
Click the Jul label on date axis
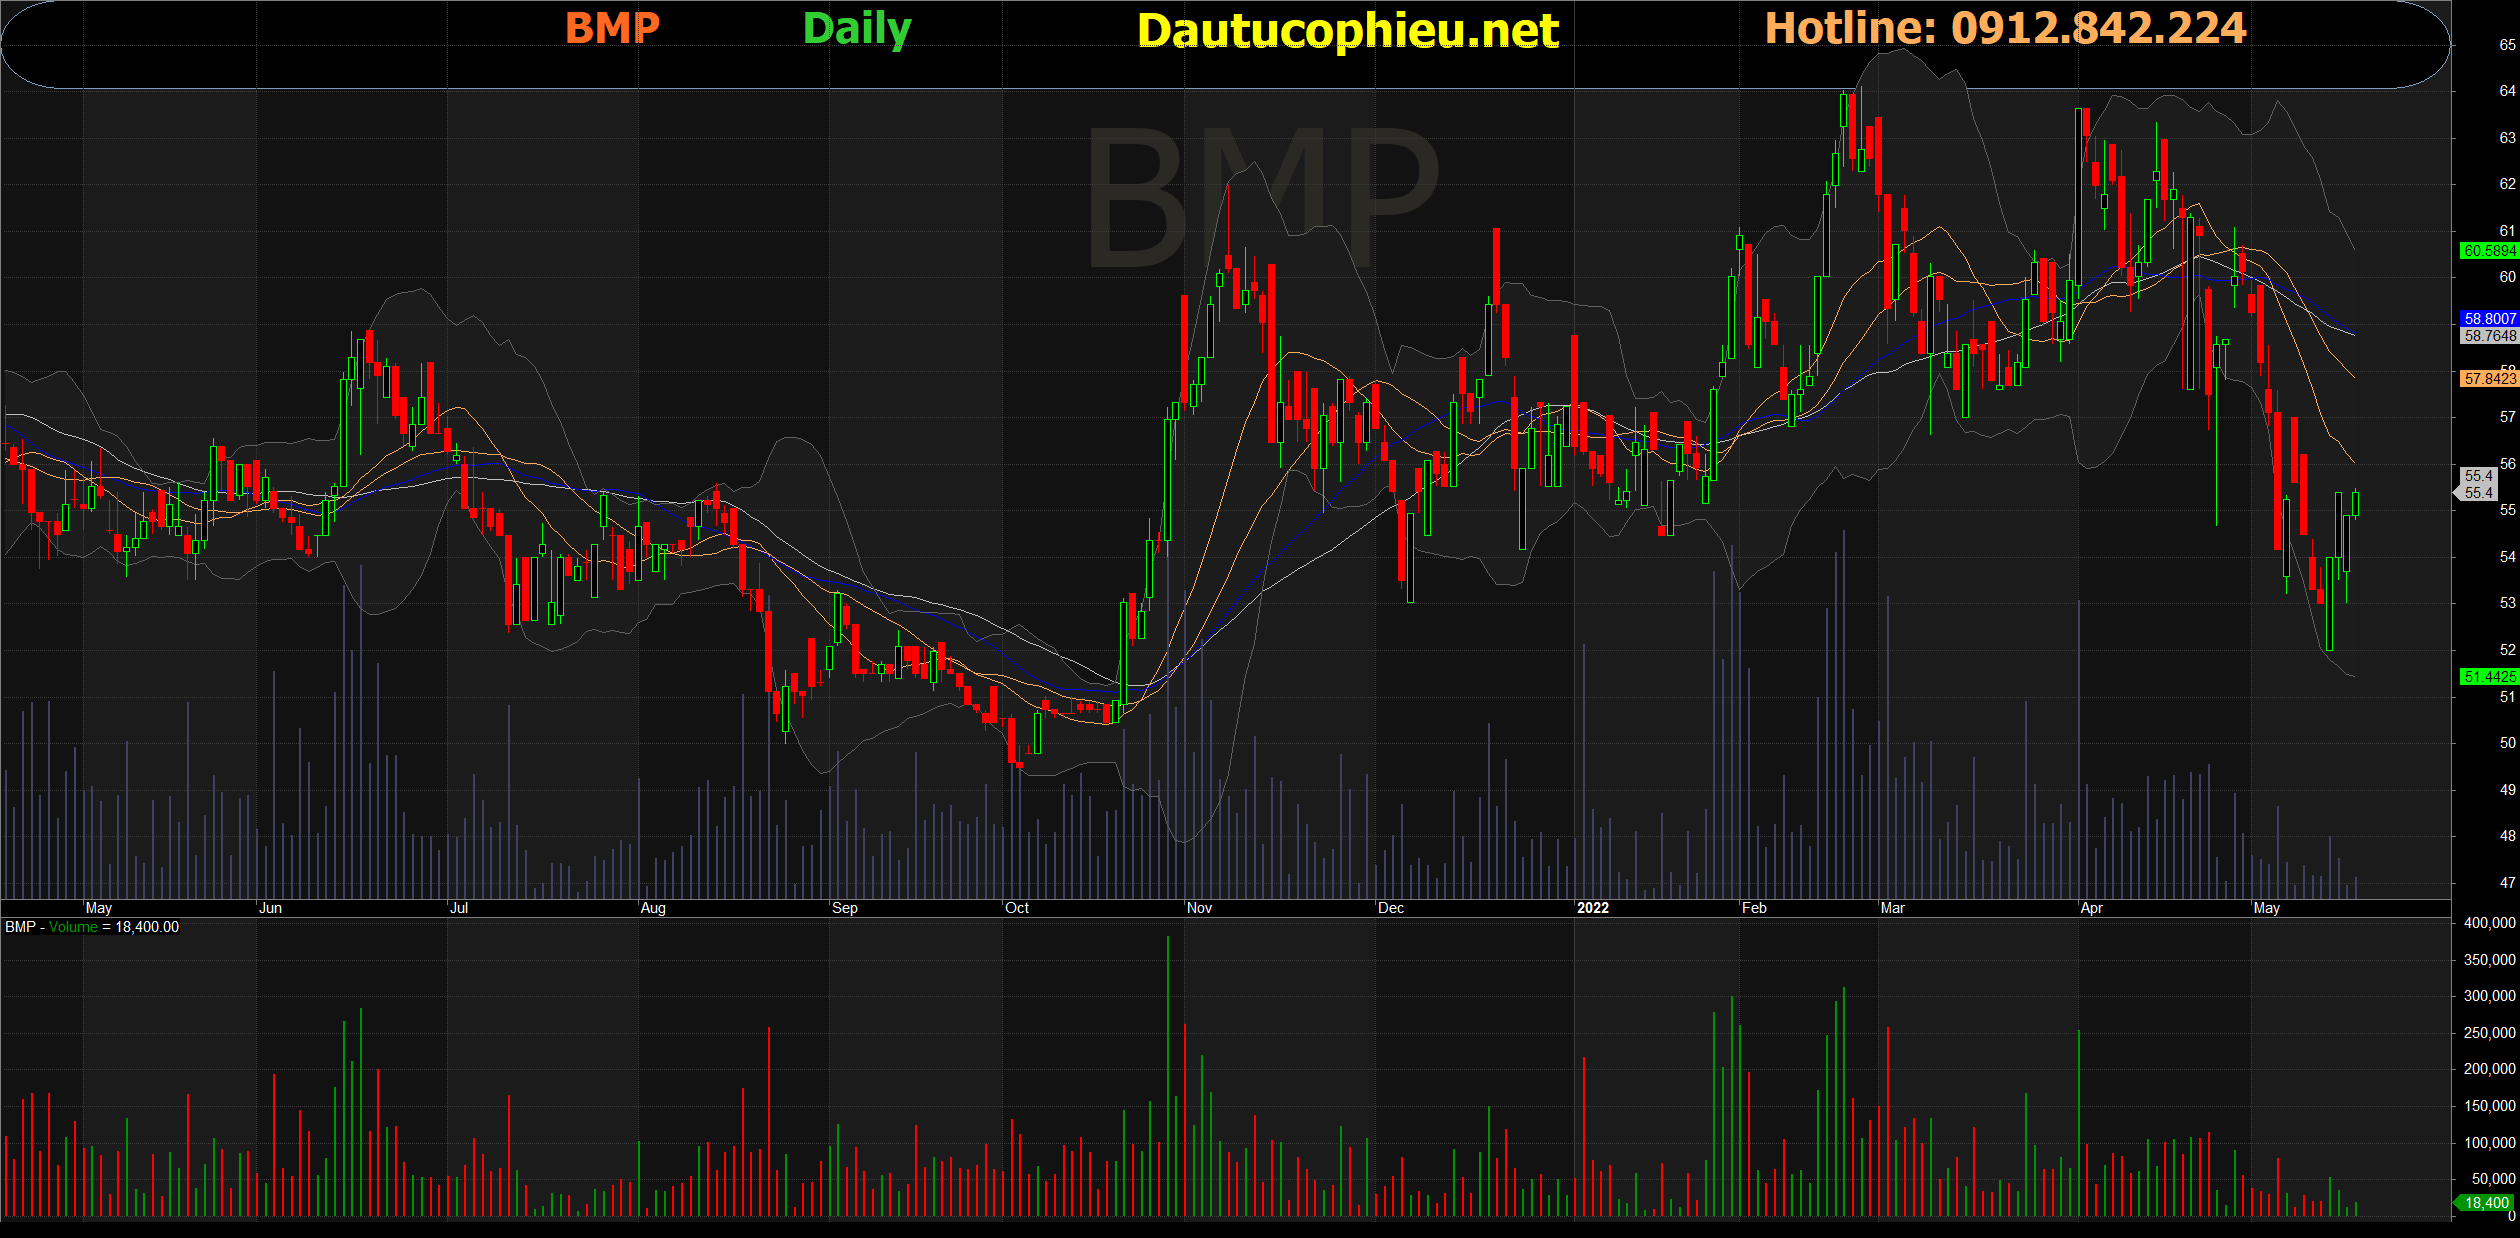(459, 908)
